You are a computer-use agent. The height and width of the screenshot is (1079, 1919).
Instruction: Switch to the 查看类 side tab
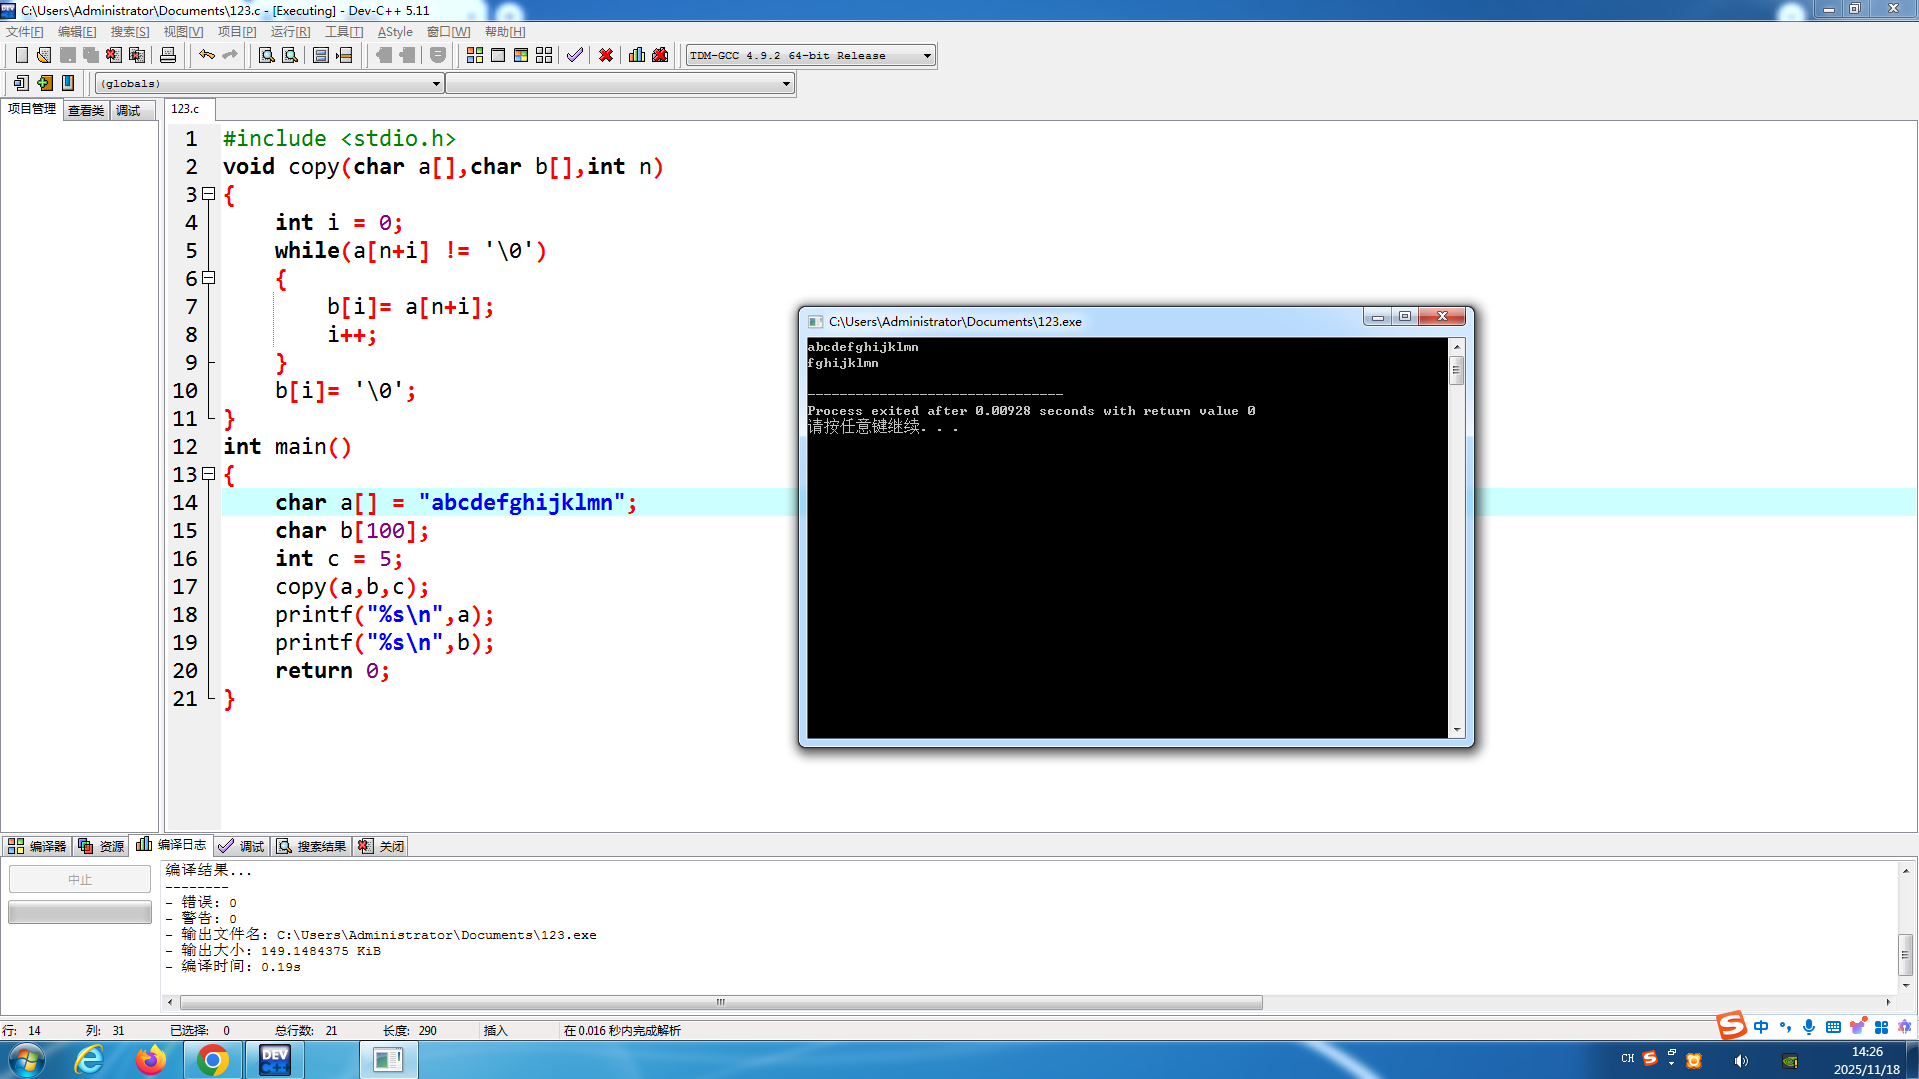point(86,111)
